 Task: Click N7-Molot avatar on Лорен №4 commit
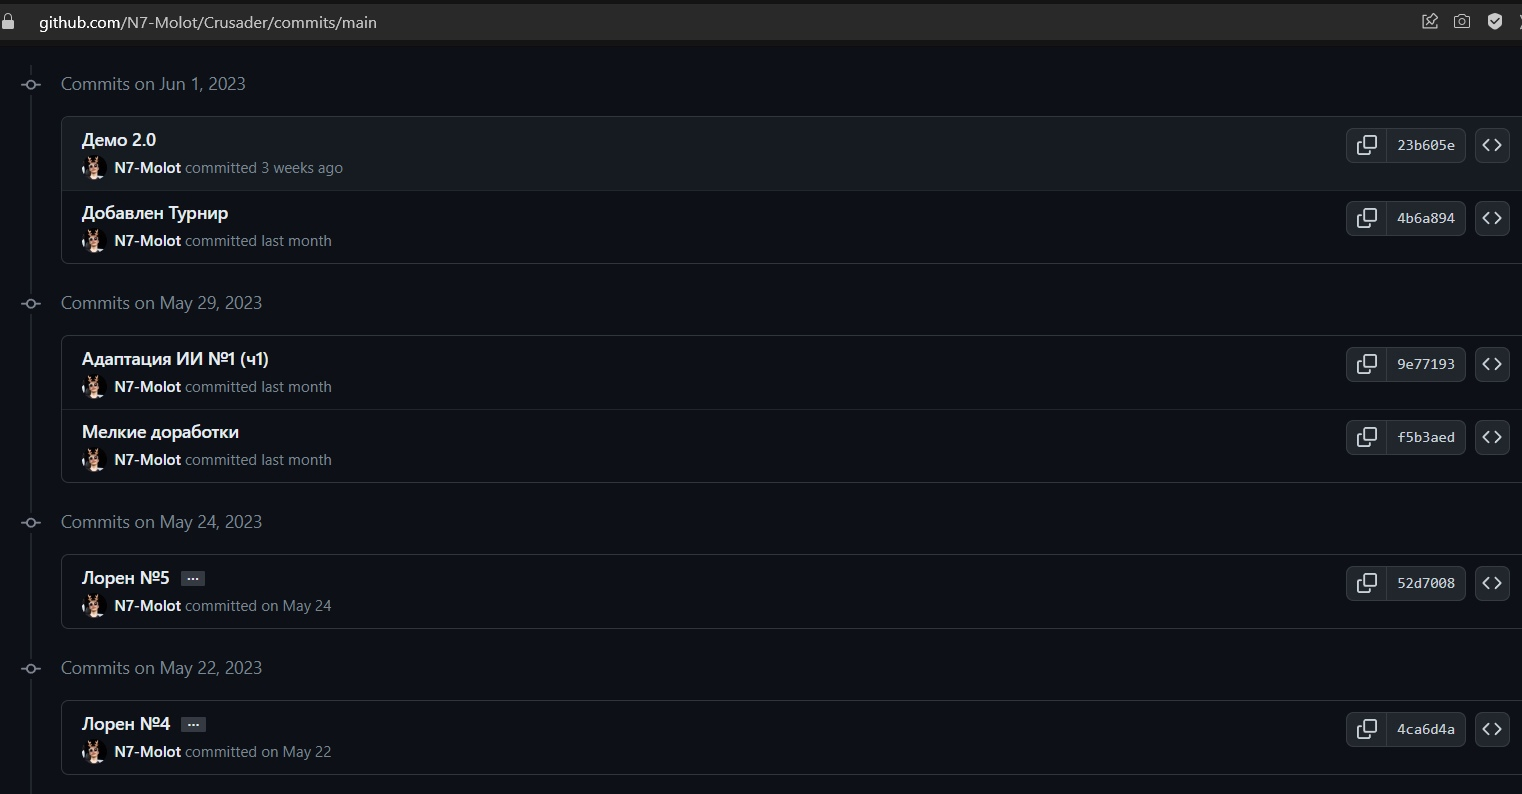94,752
